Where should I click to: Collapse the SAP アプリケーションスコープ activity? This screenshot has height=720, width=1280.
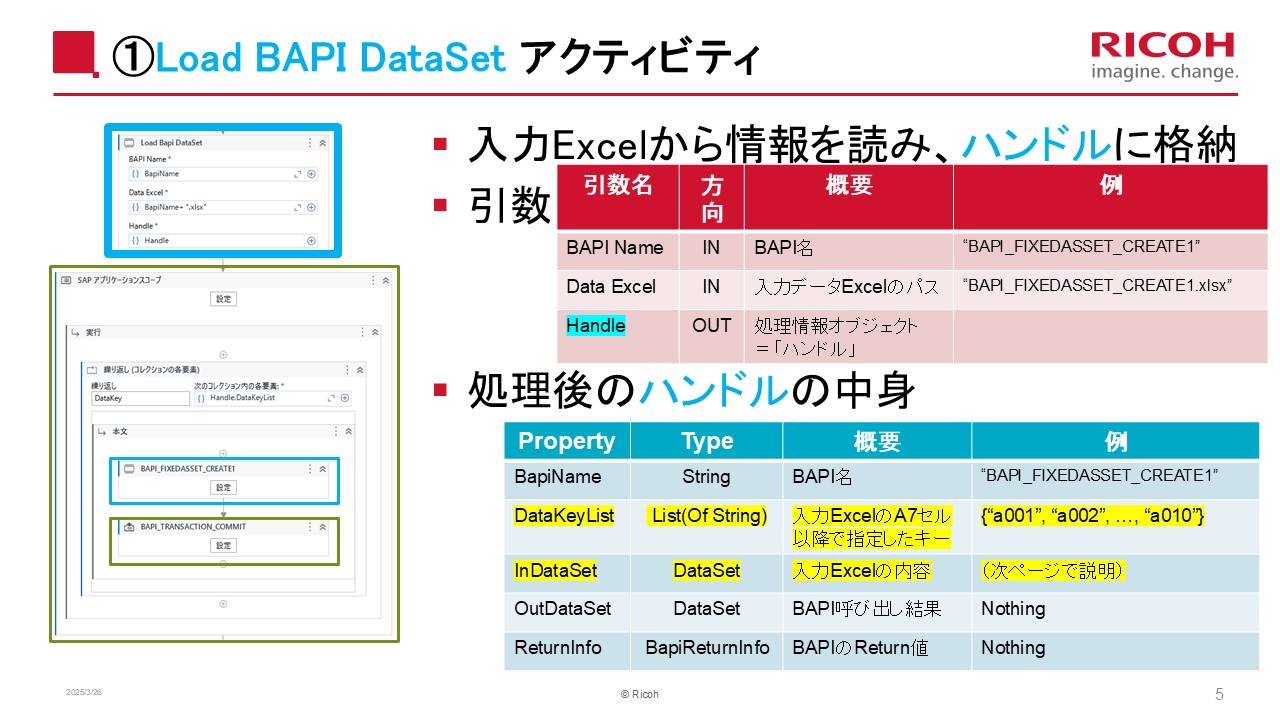(386, 281)
